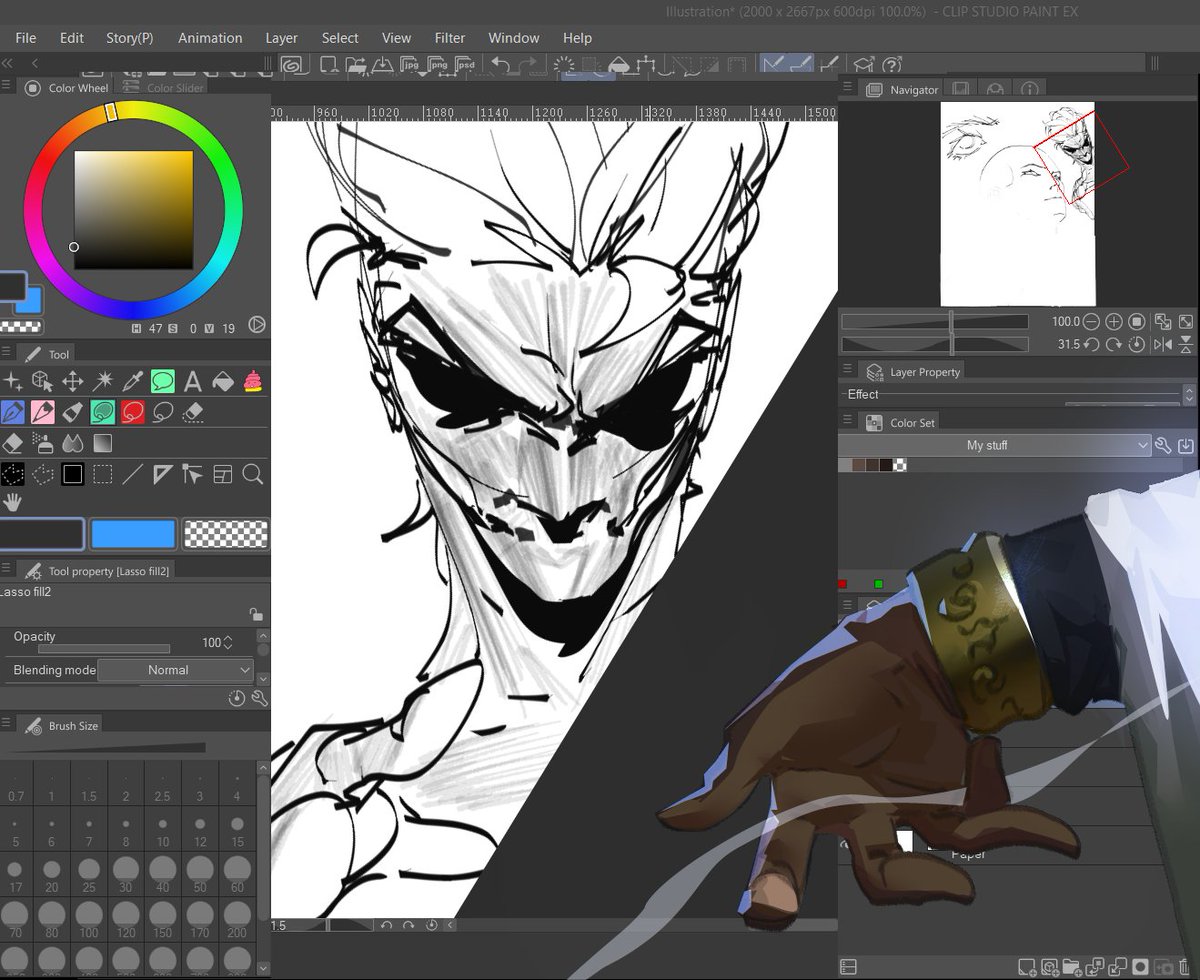The image size is (1200, 980).
Task: Open Layer menu
Action: pyautogui.click(x=281, y=38)
